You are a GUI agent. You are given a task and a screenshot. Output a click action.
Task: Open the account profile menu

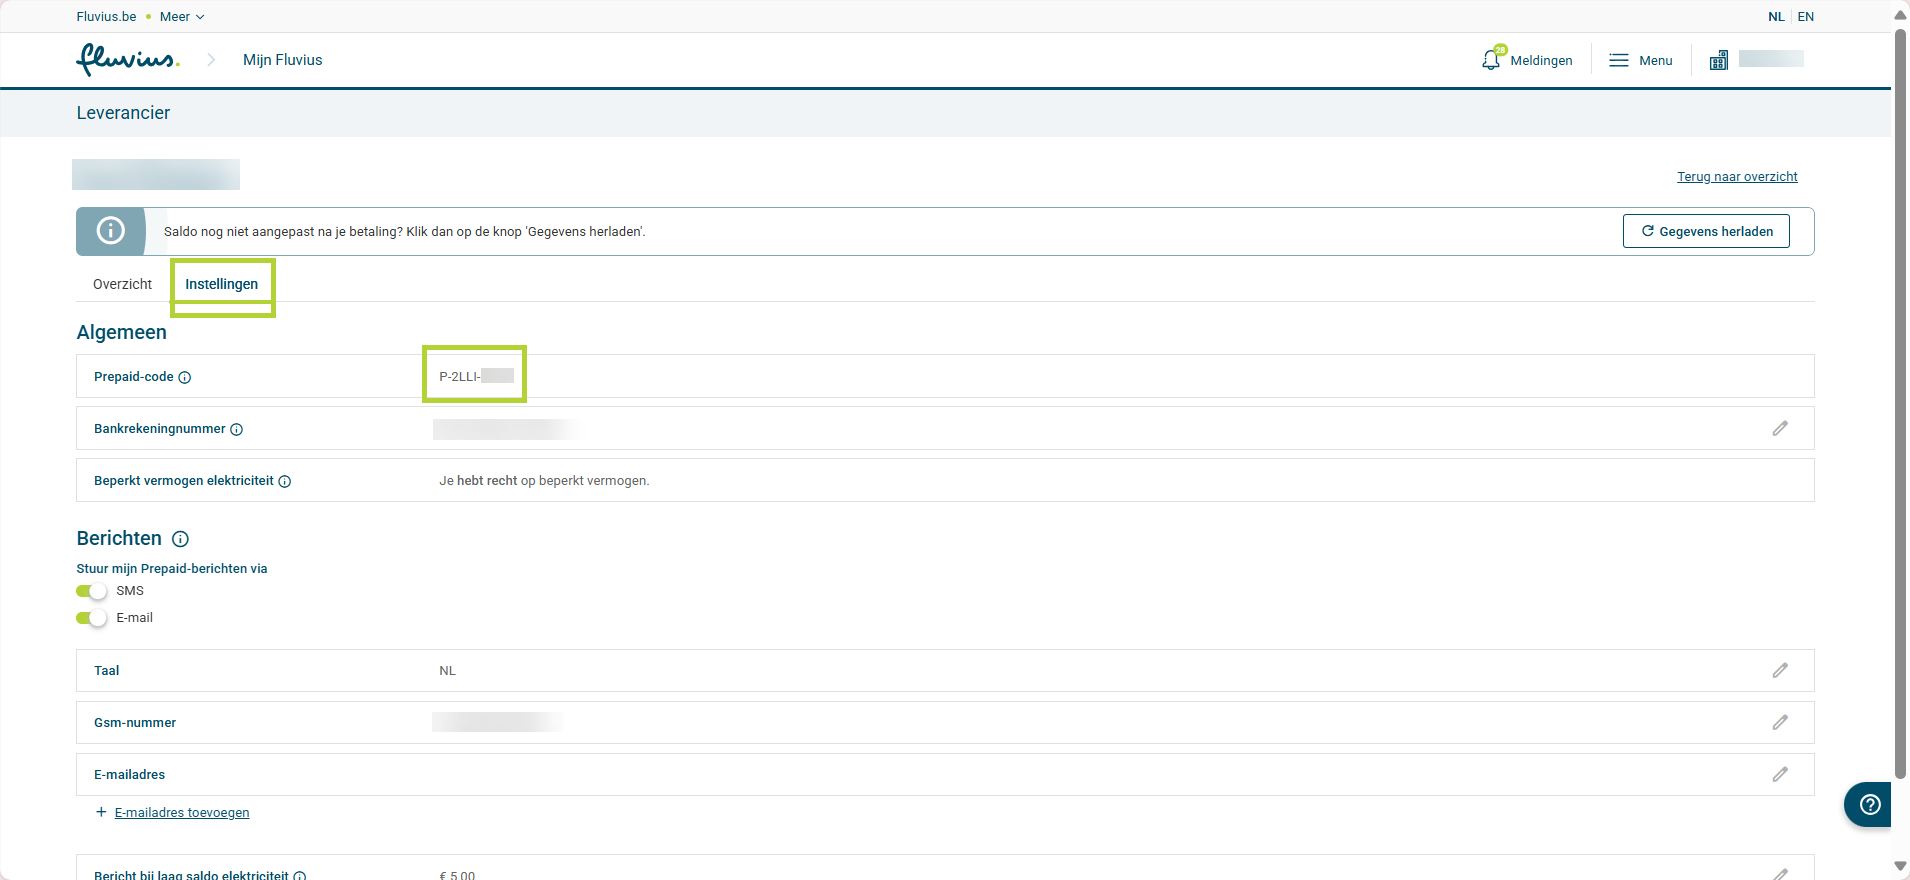point(1756,60)
